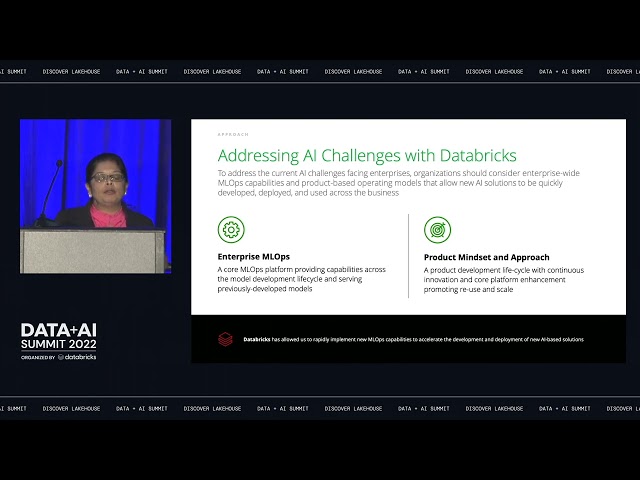Click the red Databricks stack logo
640x480 pixels.
click(x=225, y=339)
